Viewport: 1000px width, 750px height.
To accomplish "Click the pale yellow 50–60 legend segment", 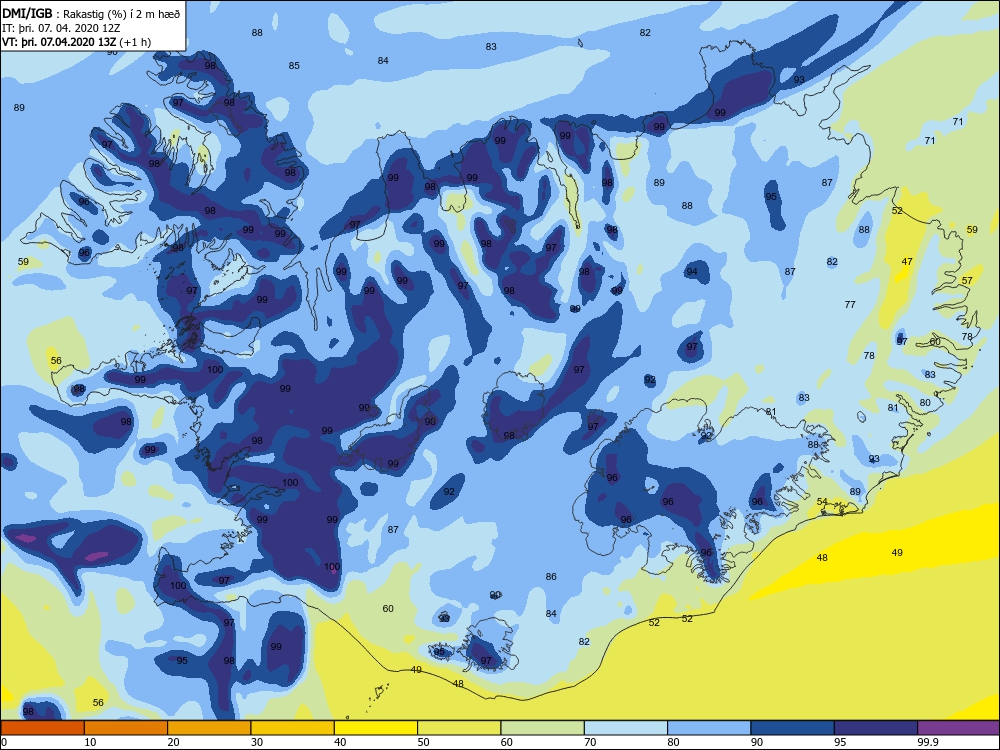I will 459,728.
